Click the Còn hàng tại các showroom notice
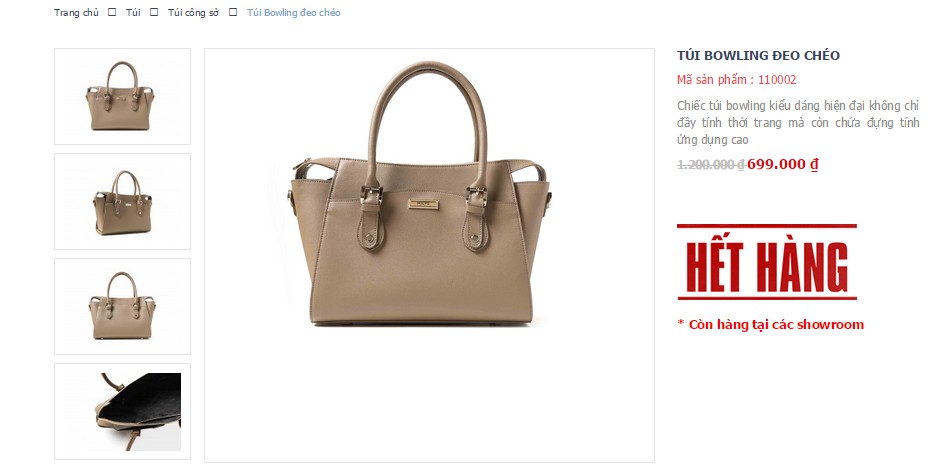Screen dimensions: 930x474 point(770,325)
